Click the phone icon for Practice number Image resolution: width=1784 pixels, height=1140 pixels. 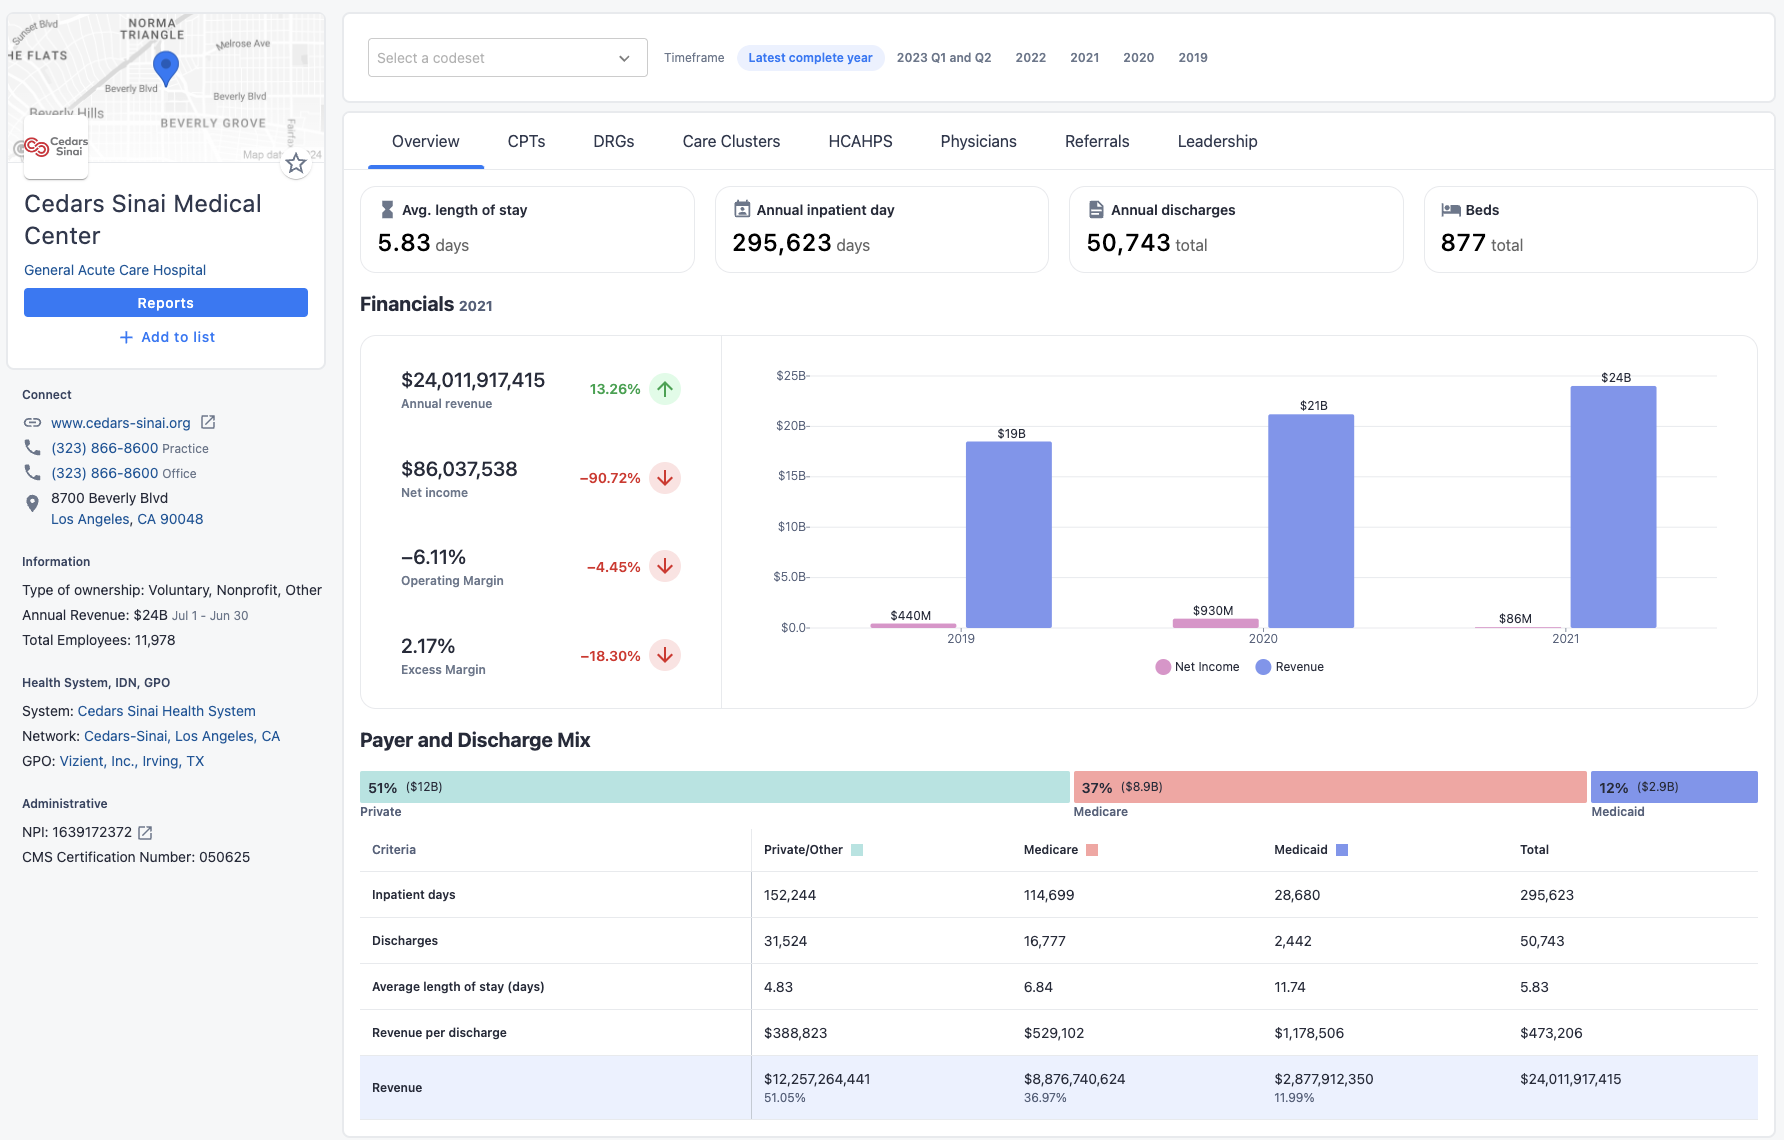click(x=32, y=447)
